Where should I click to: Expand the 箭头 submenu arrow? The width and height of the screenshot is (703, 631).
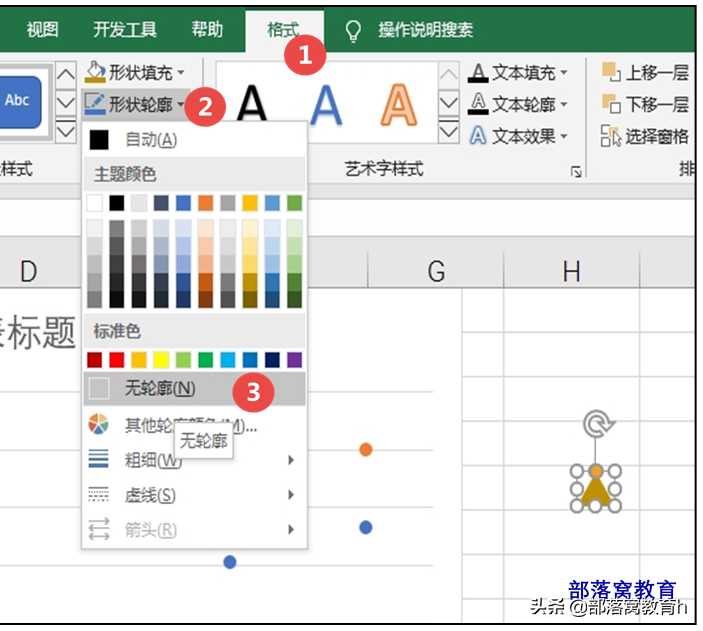click(291, 529)
